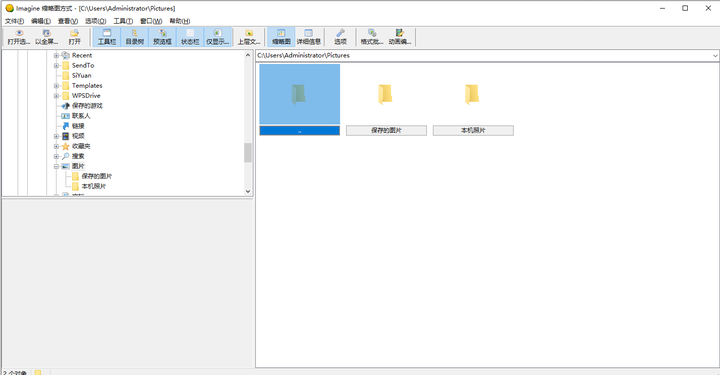The height and width of the screenshot is (375, 720).
Task: Select the 保存的游戏 icon in tree
Action: [x=66, y=106]
